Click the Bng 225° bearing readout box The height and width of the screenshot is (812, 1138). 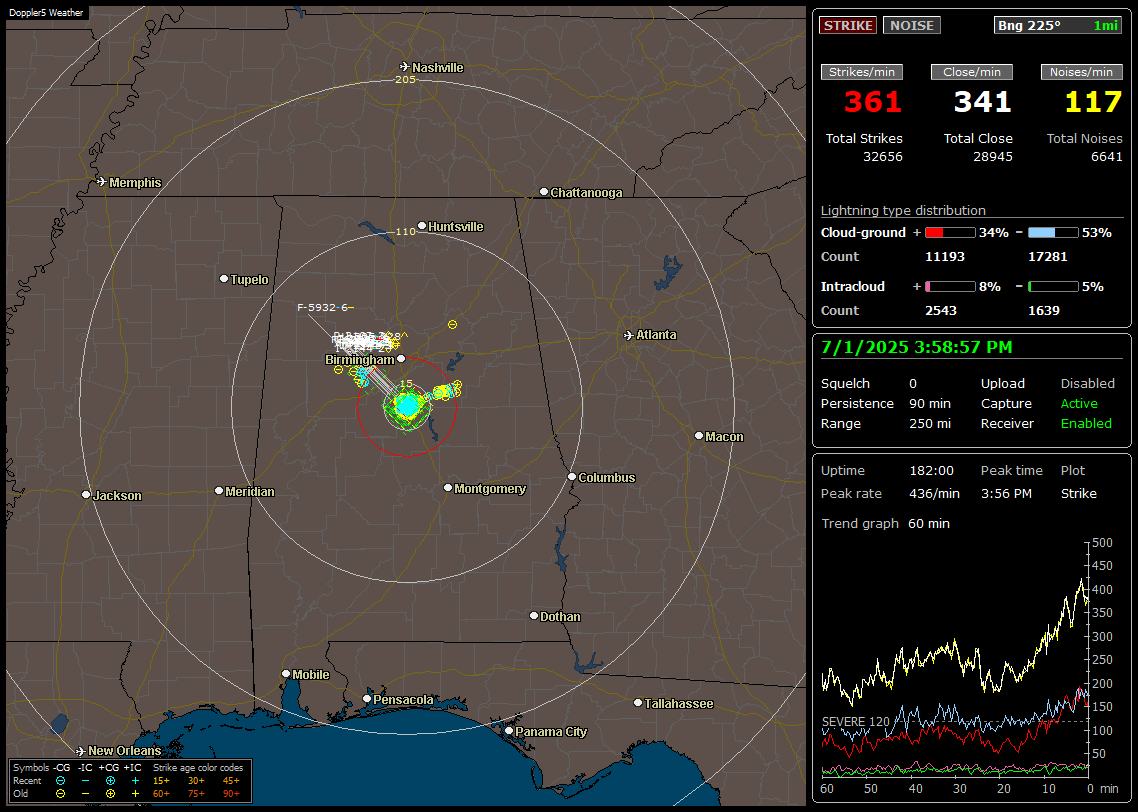1058,25
